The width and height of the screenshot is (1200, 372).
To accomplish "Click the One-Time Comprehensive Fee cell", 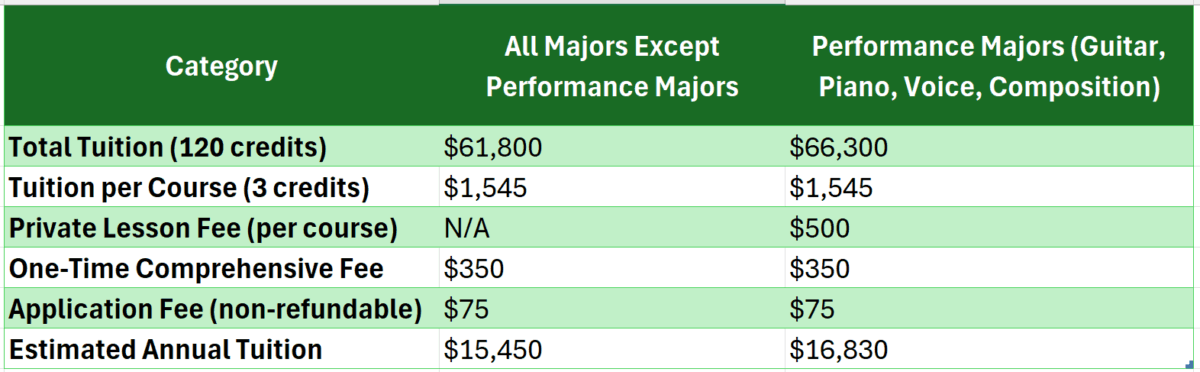I will (221, 269).
